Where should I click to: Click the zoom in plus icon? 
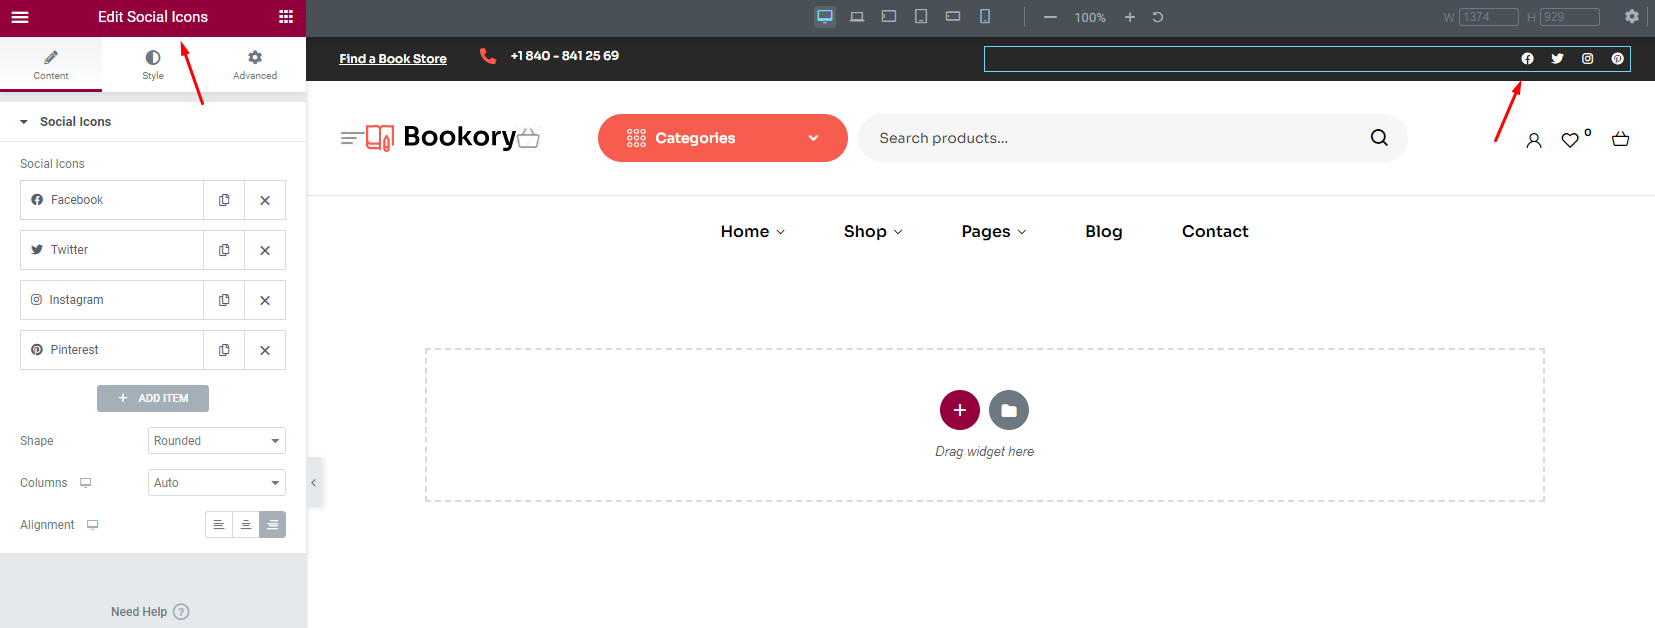(1130, 17)
